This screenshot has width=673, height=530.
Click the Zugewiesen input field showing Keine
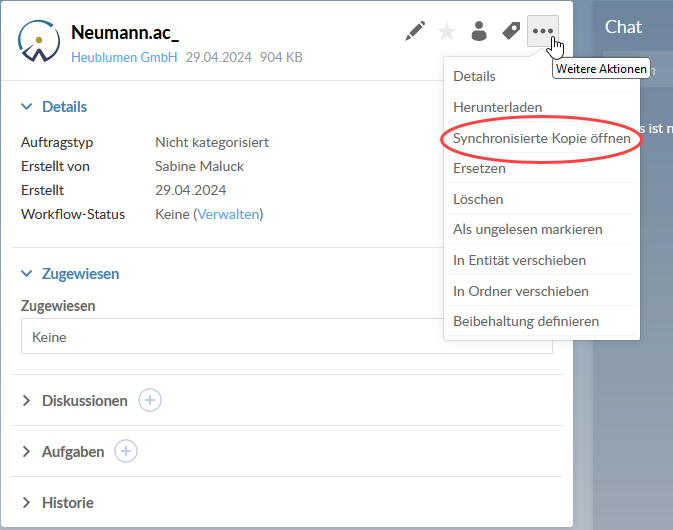287,336
